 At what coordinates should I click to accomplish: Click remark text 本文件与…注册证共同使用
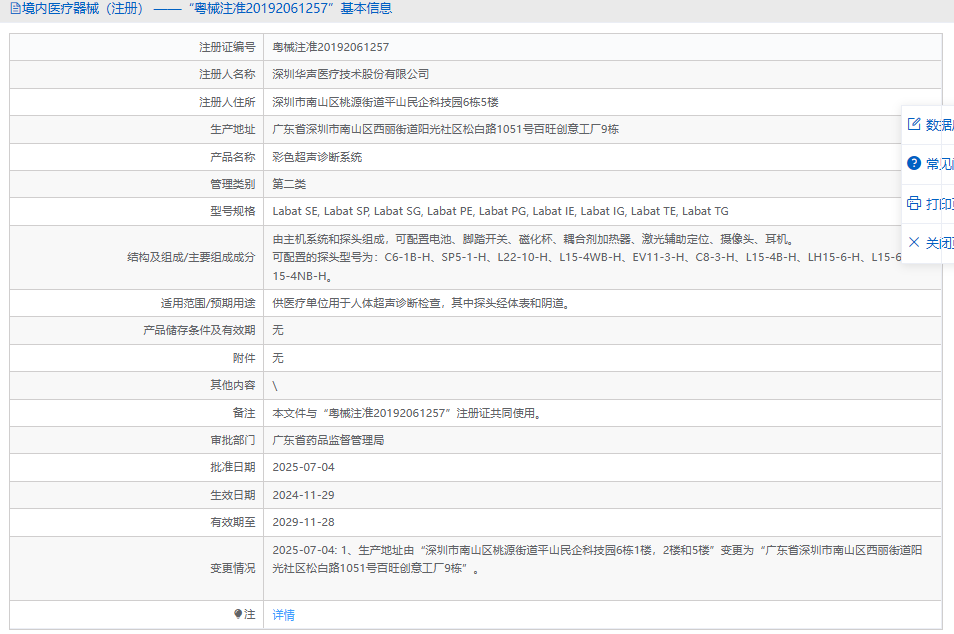406,413
